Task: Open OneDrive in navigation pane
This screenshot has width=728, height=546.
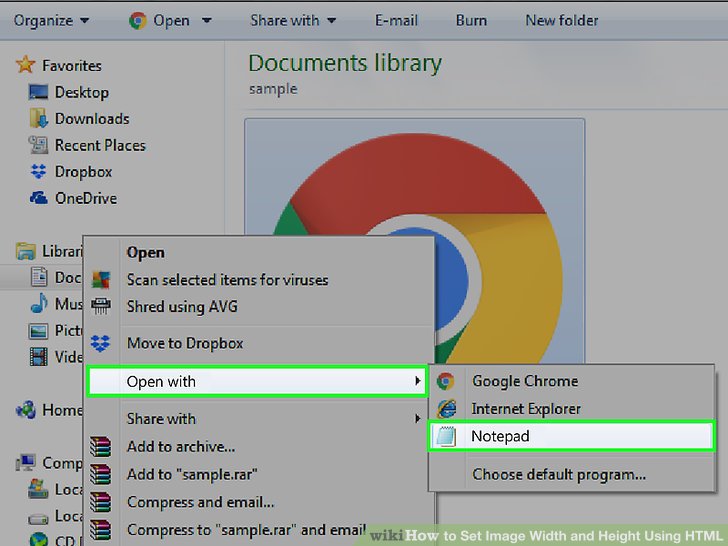Action: 86,198
